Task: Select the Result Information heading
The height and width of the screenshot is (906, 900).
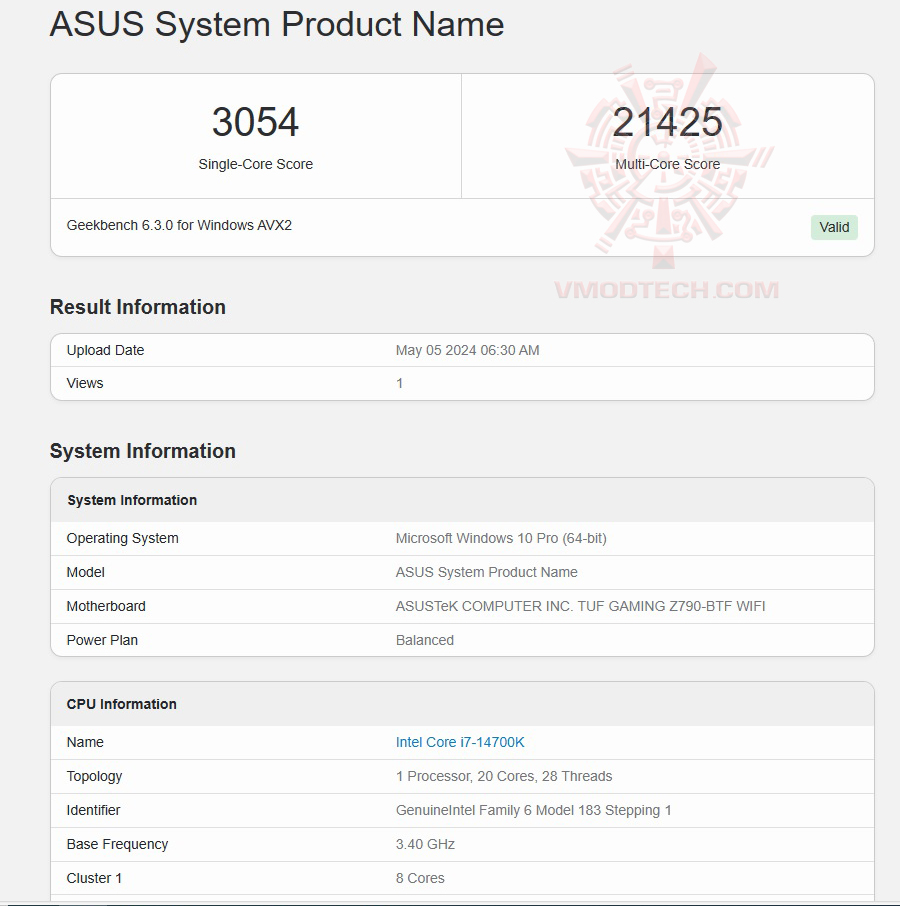Action: click(x=137, y=307)
